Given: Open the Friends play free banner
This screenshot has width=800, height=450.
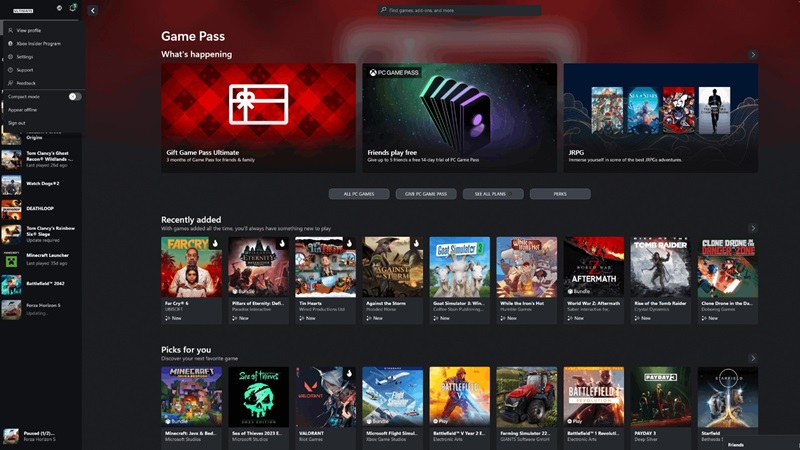Looking at the screenshot, I should [460, 118].
